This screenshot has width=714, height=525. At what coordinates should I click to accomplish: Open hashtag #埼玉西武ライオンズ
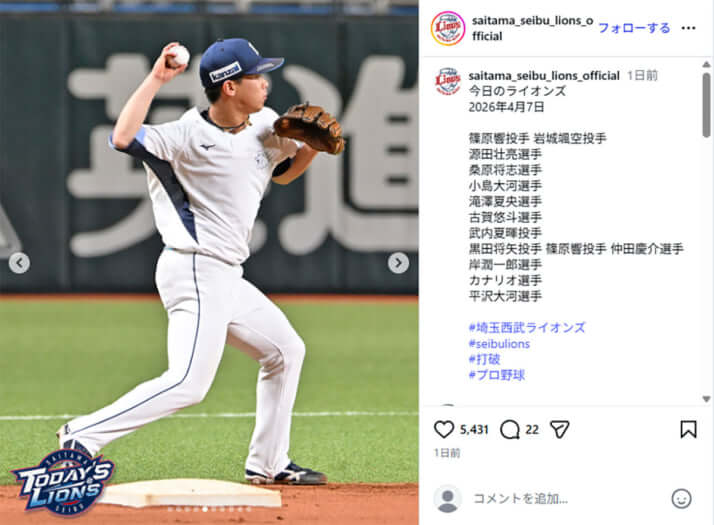[x=527, y=327]
